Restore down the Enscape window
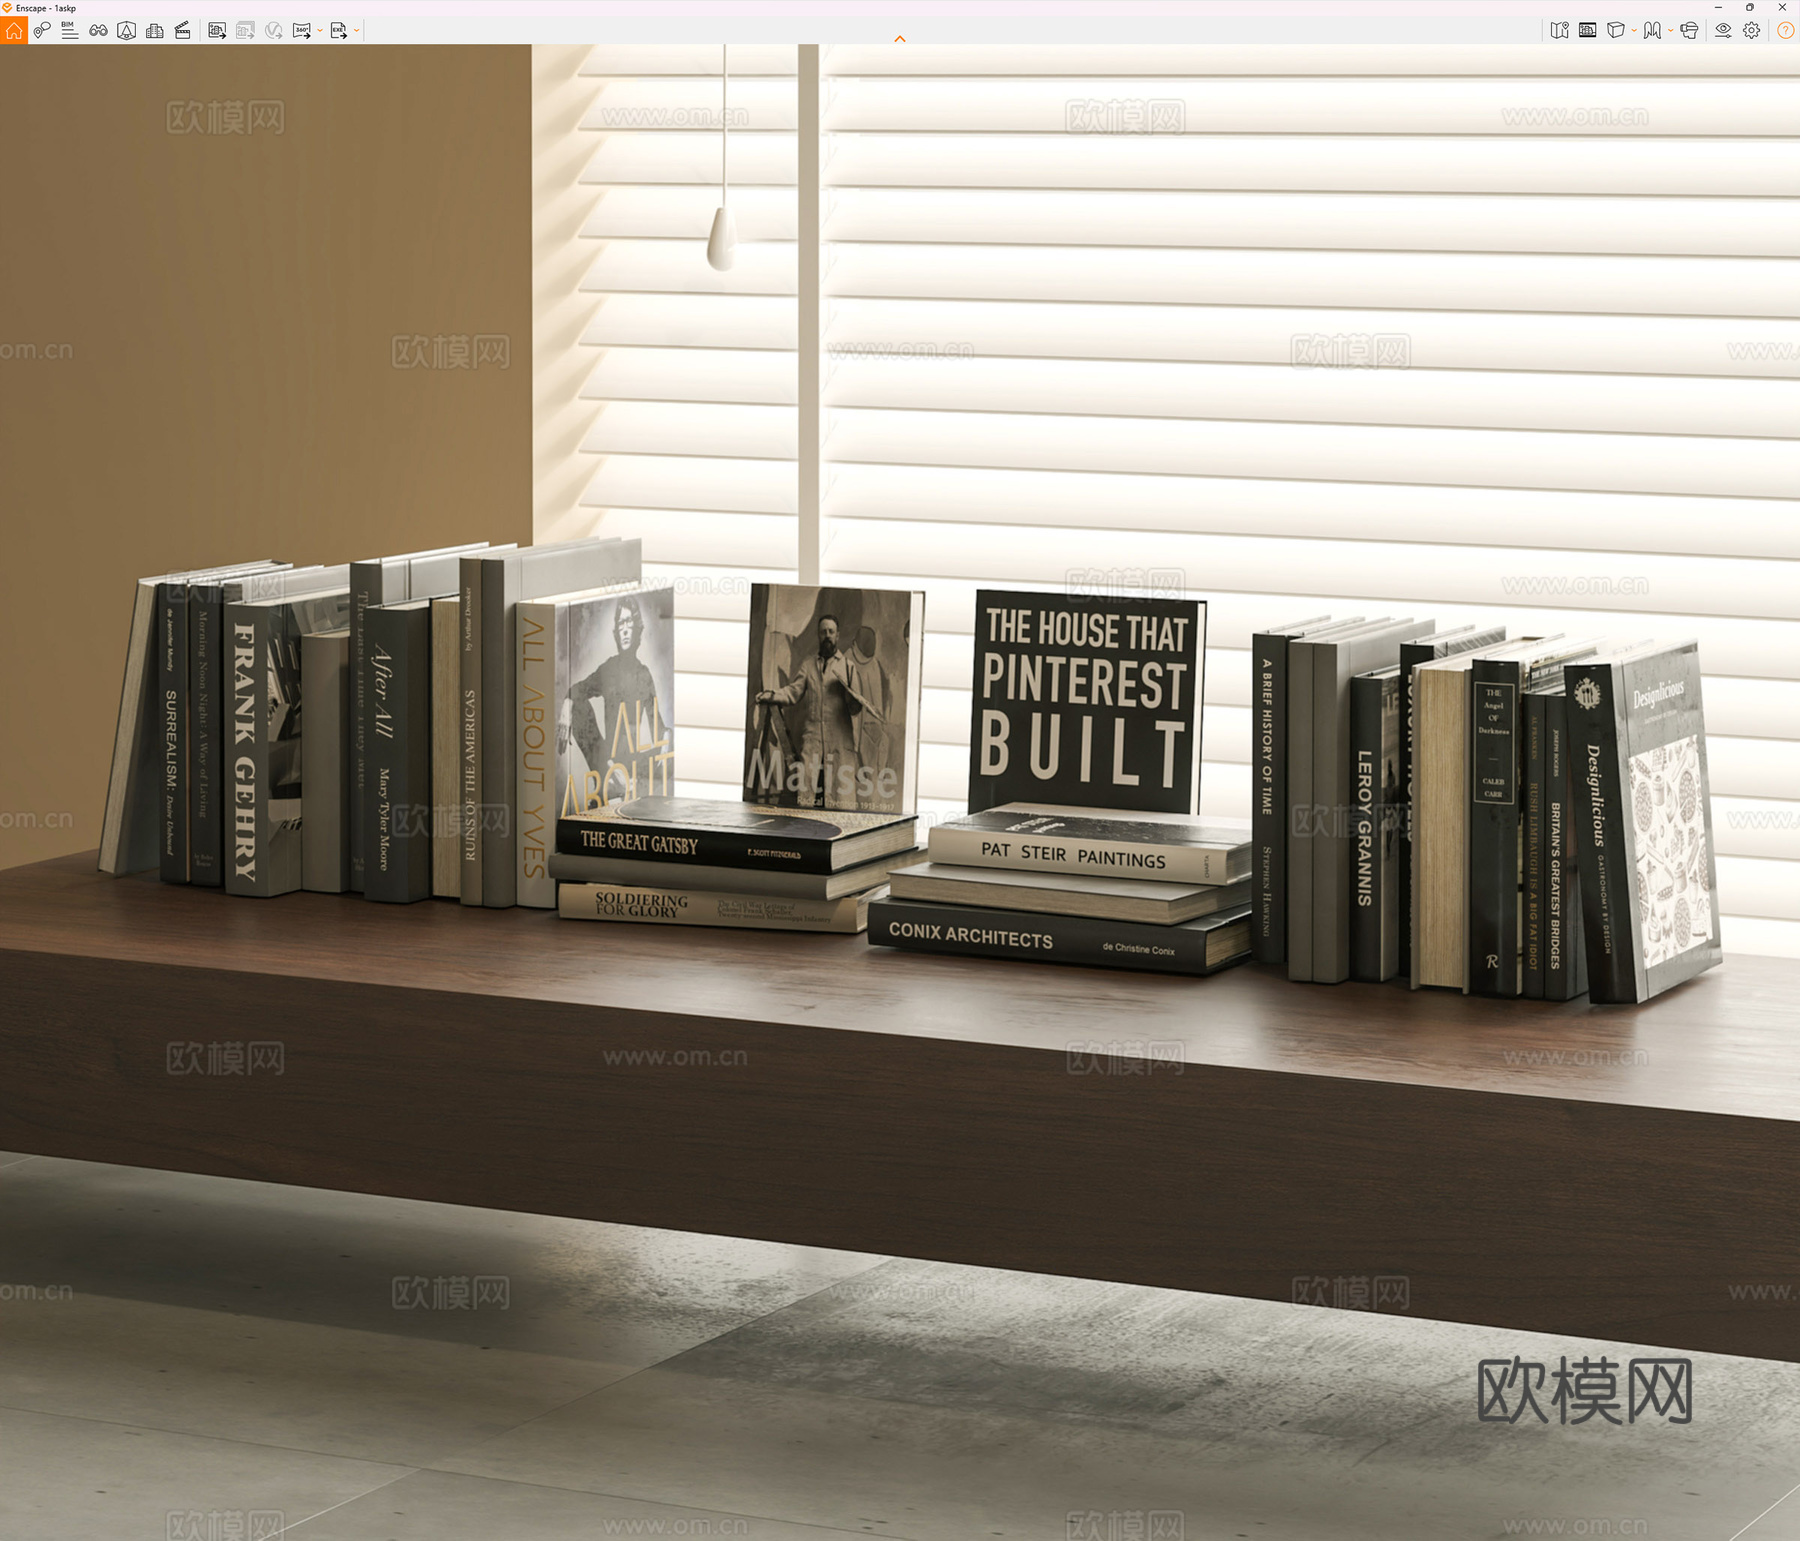The height and width of the screenshot is (1541, 1800). click(x=1750, y=7)
